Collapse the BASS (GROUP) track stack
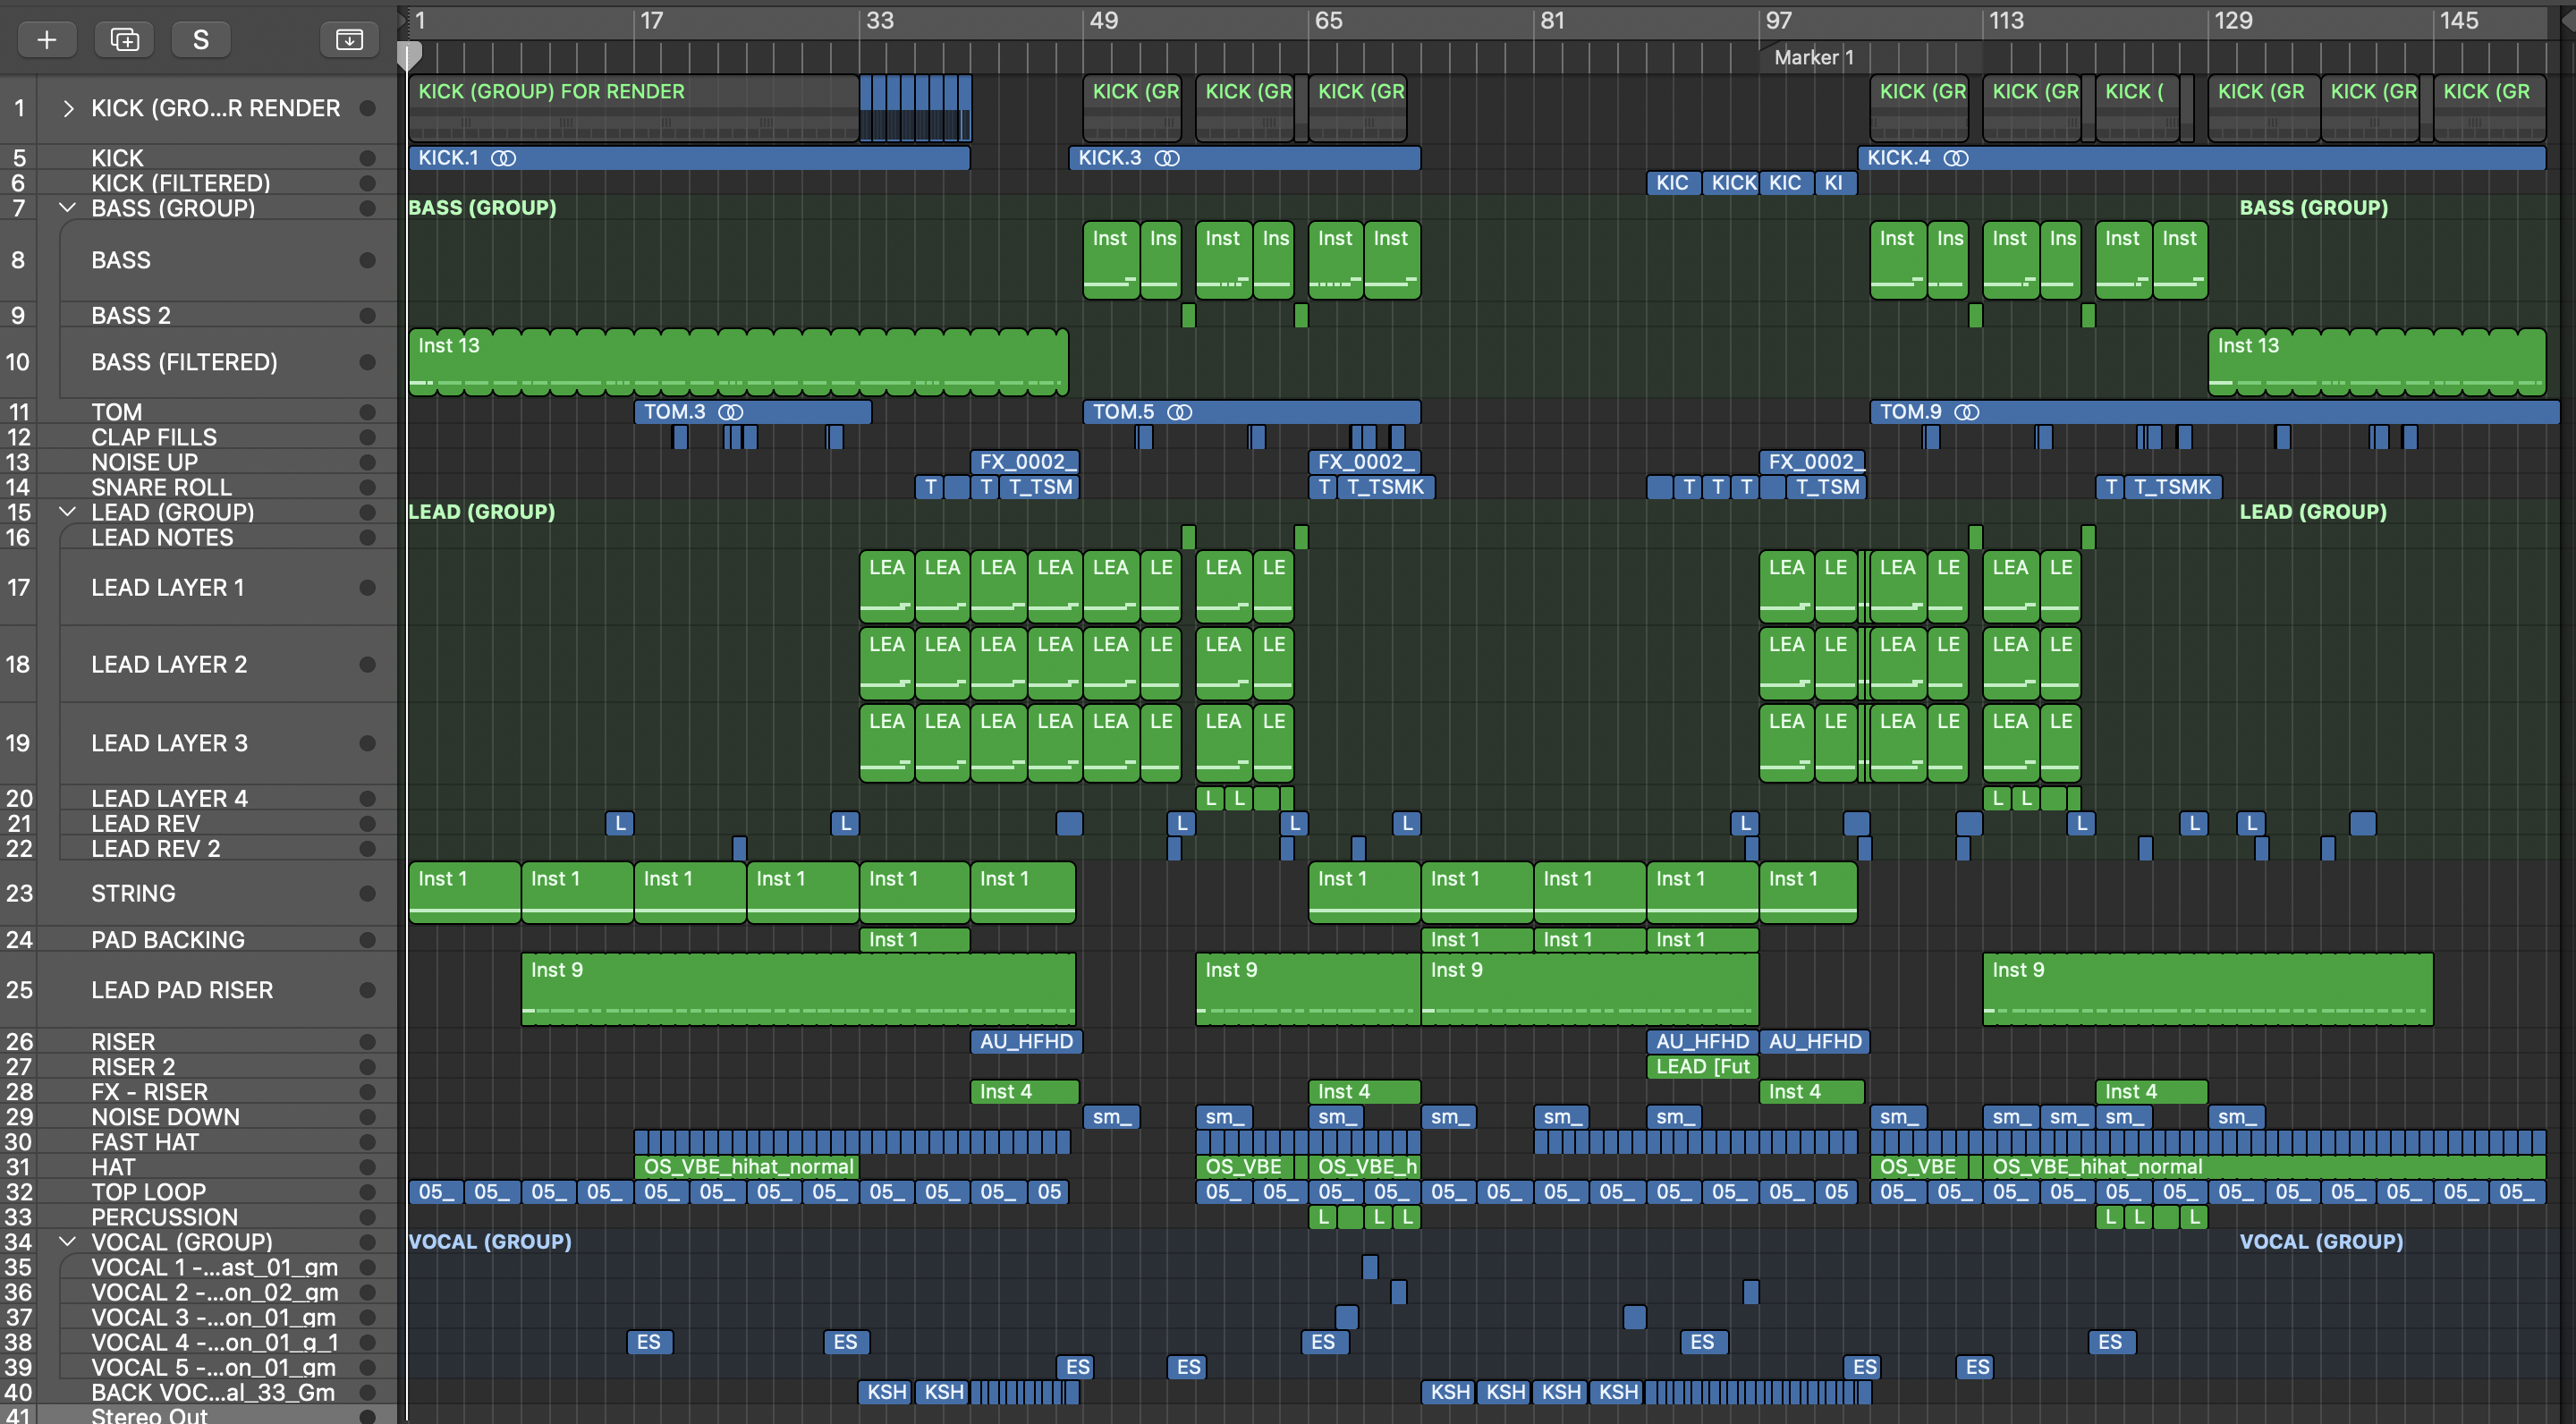Screen dimensions: 2576x1424 coord(67,208)
